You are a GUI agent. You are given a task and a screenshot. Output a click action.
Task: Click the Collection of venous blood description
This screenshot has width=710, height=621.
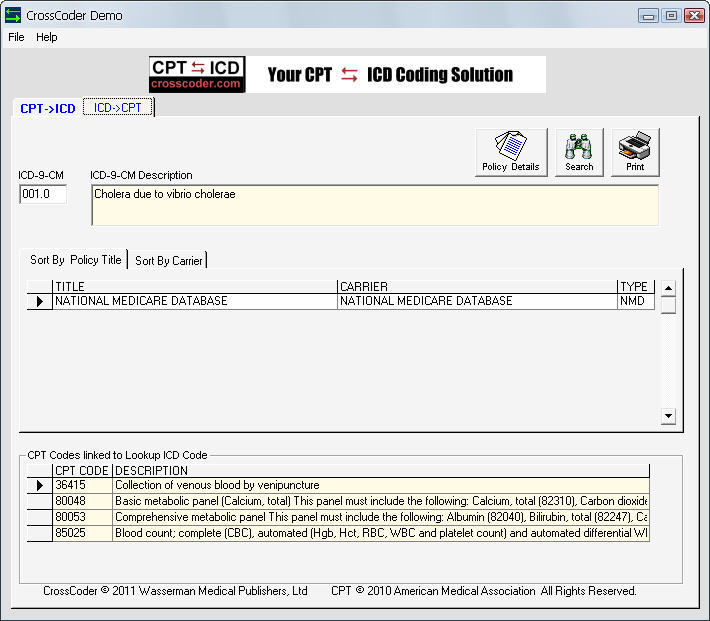(381, 485)
